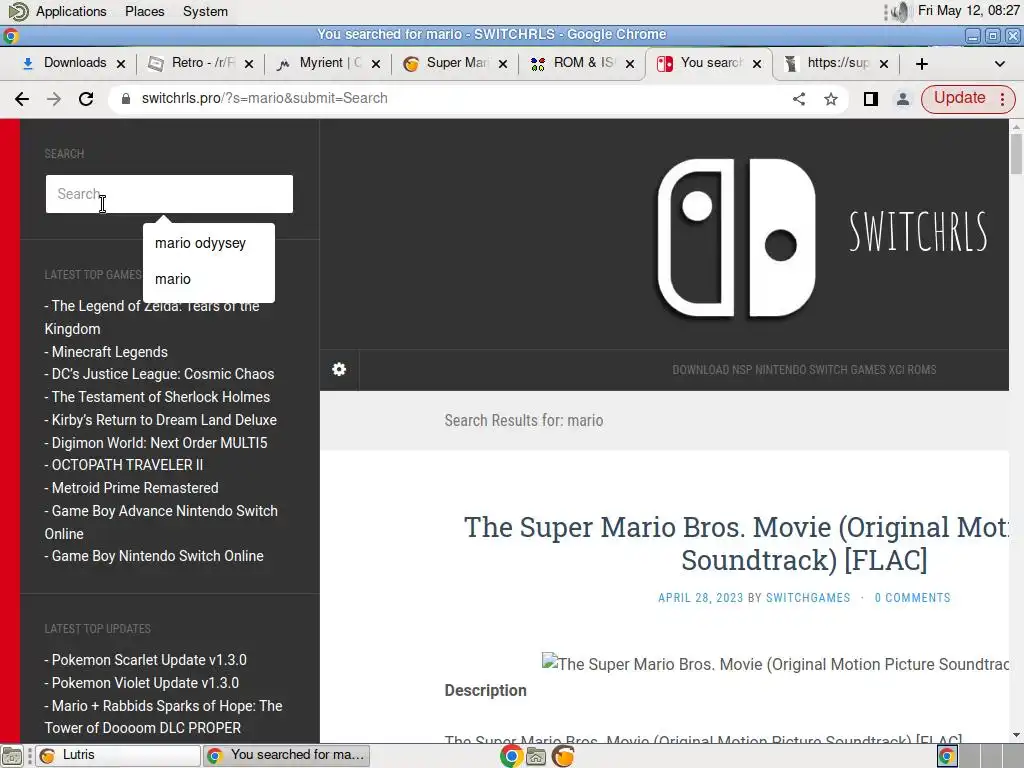1024x768 pixels.
Task: Open Mario + Rabbids Sparks of Hope DLC
Action: click(x=163, y=717)
